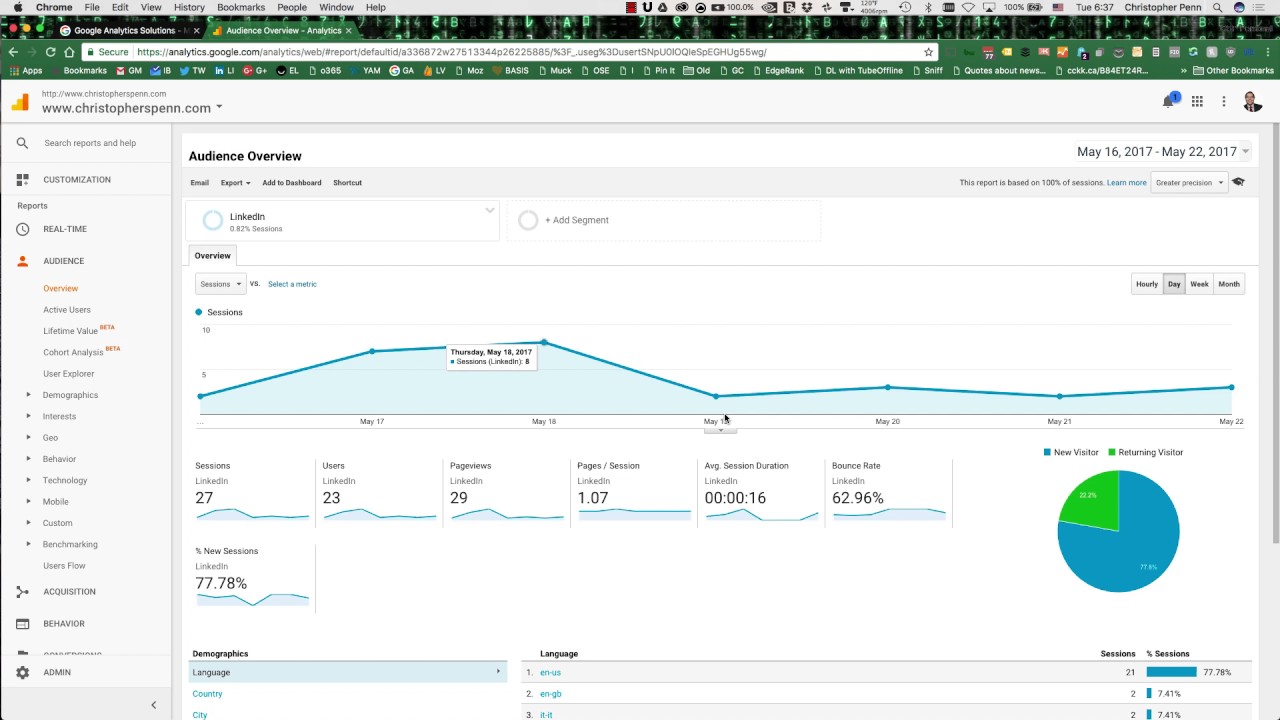1280x720 pixels.
Task: Click Add to Dashboard
Action: tap(292, 183)
